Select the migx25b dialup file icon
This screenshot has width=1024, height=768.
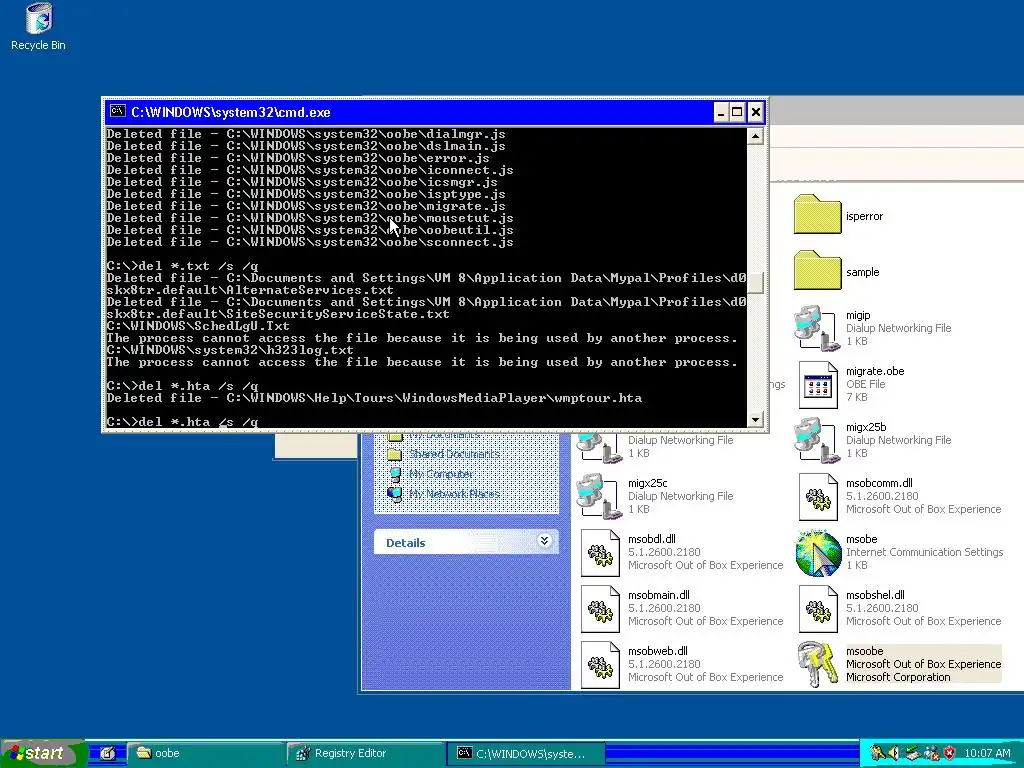tap(816, 440)
